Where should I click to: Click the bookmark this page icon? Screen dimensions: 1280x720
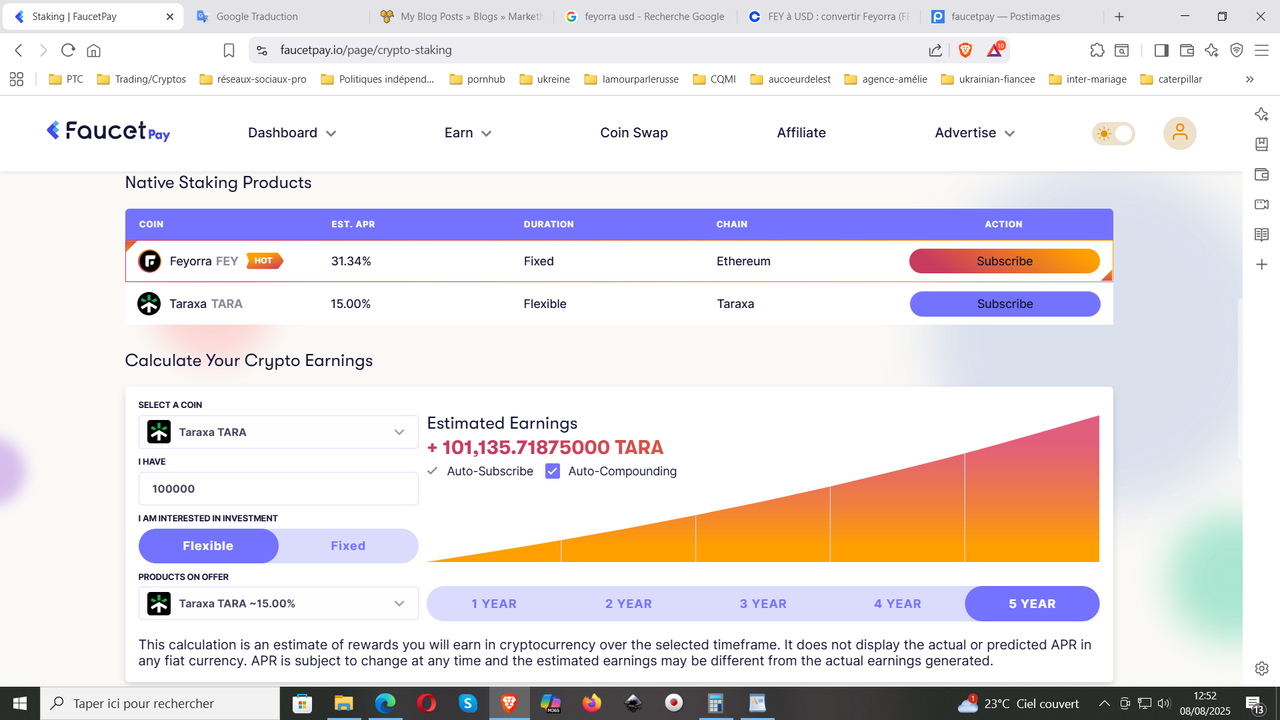pos(229,50)
